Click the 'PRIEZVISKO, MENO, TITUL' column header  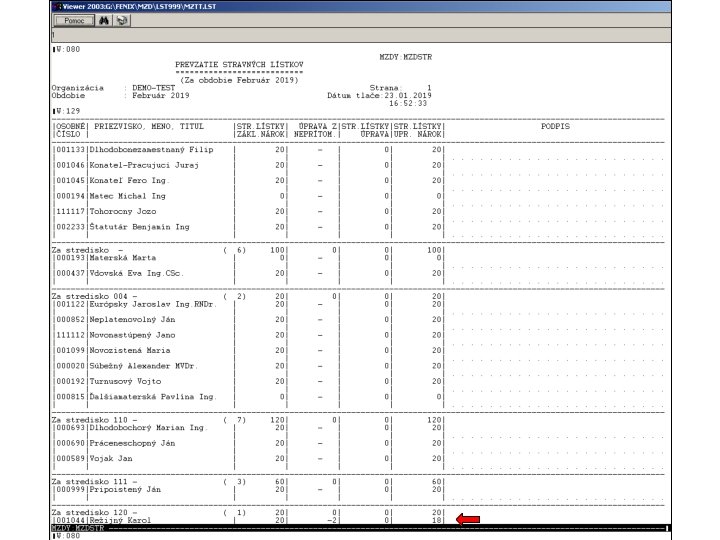pos(149,126)
